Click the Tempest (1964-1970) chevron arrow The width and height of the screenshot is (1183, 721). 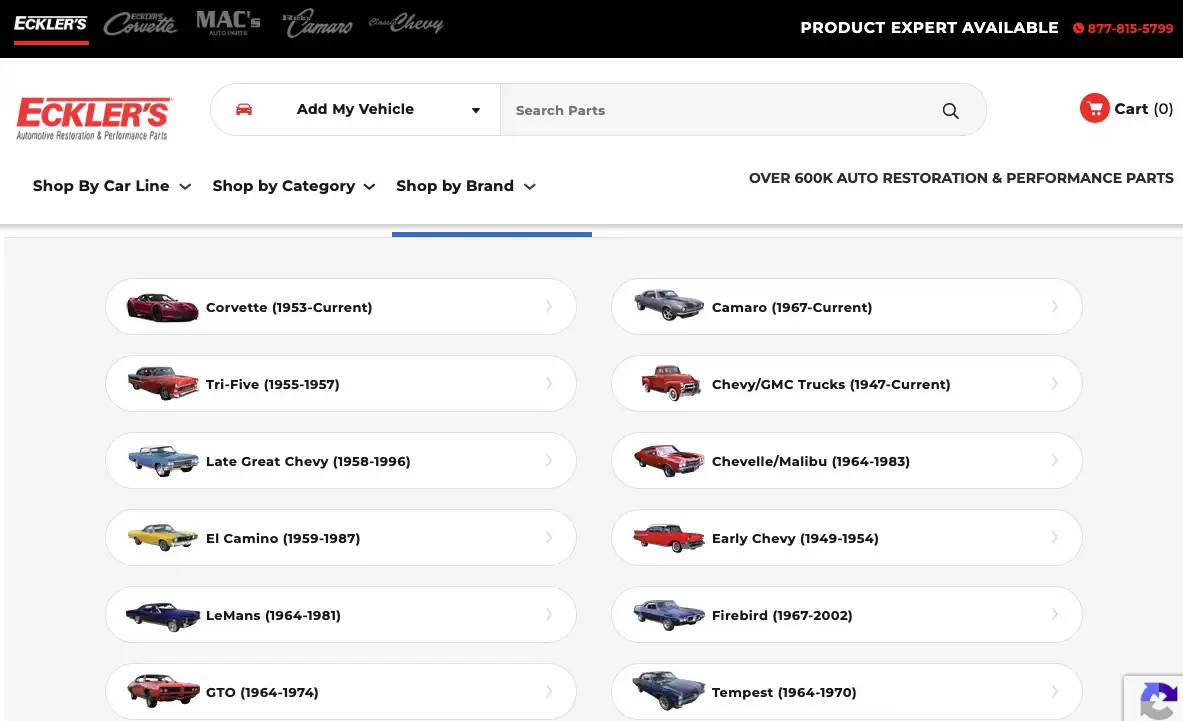[1055, 692]
